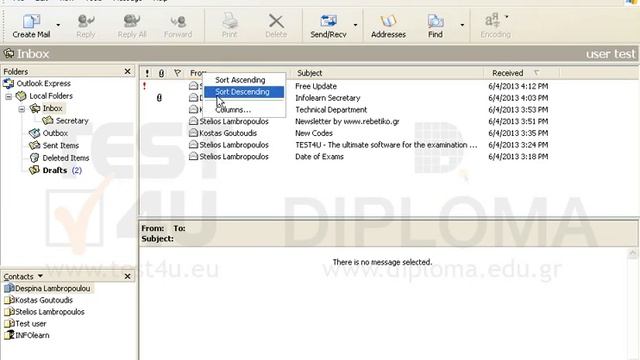Click the Flag column header icon

point(177,73)
